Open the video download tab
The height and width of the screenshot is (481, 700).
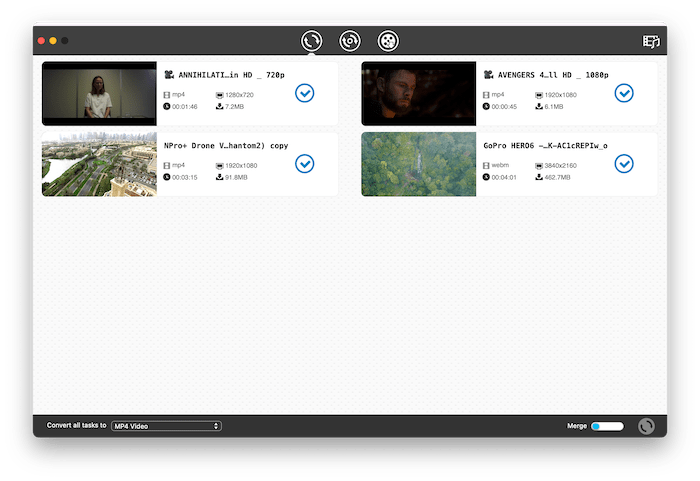tap(388, 41)
